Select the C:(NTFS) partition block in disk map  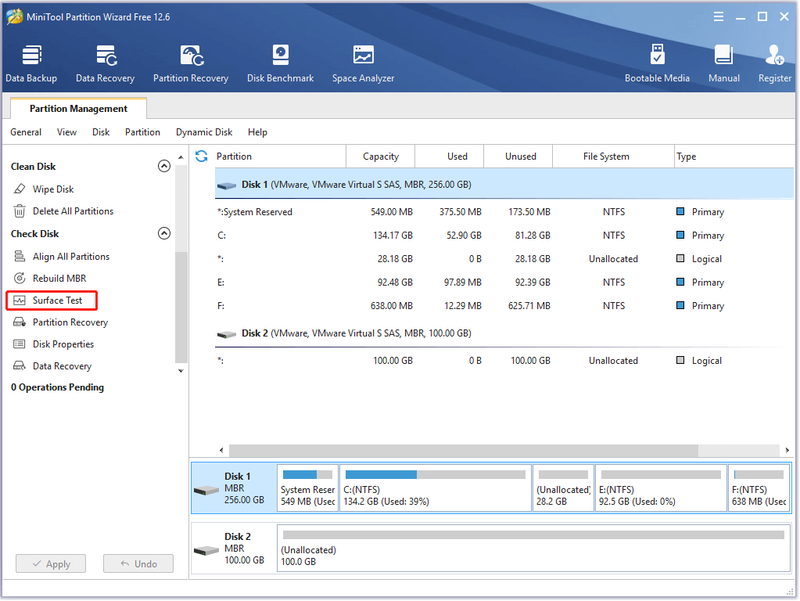click(x=435, y=488)
